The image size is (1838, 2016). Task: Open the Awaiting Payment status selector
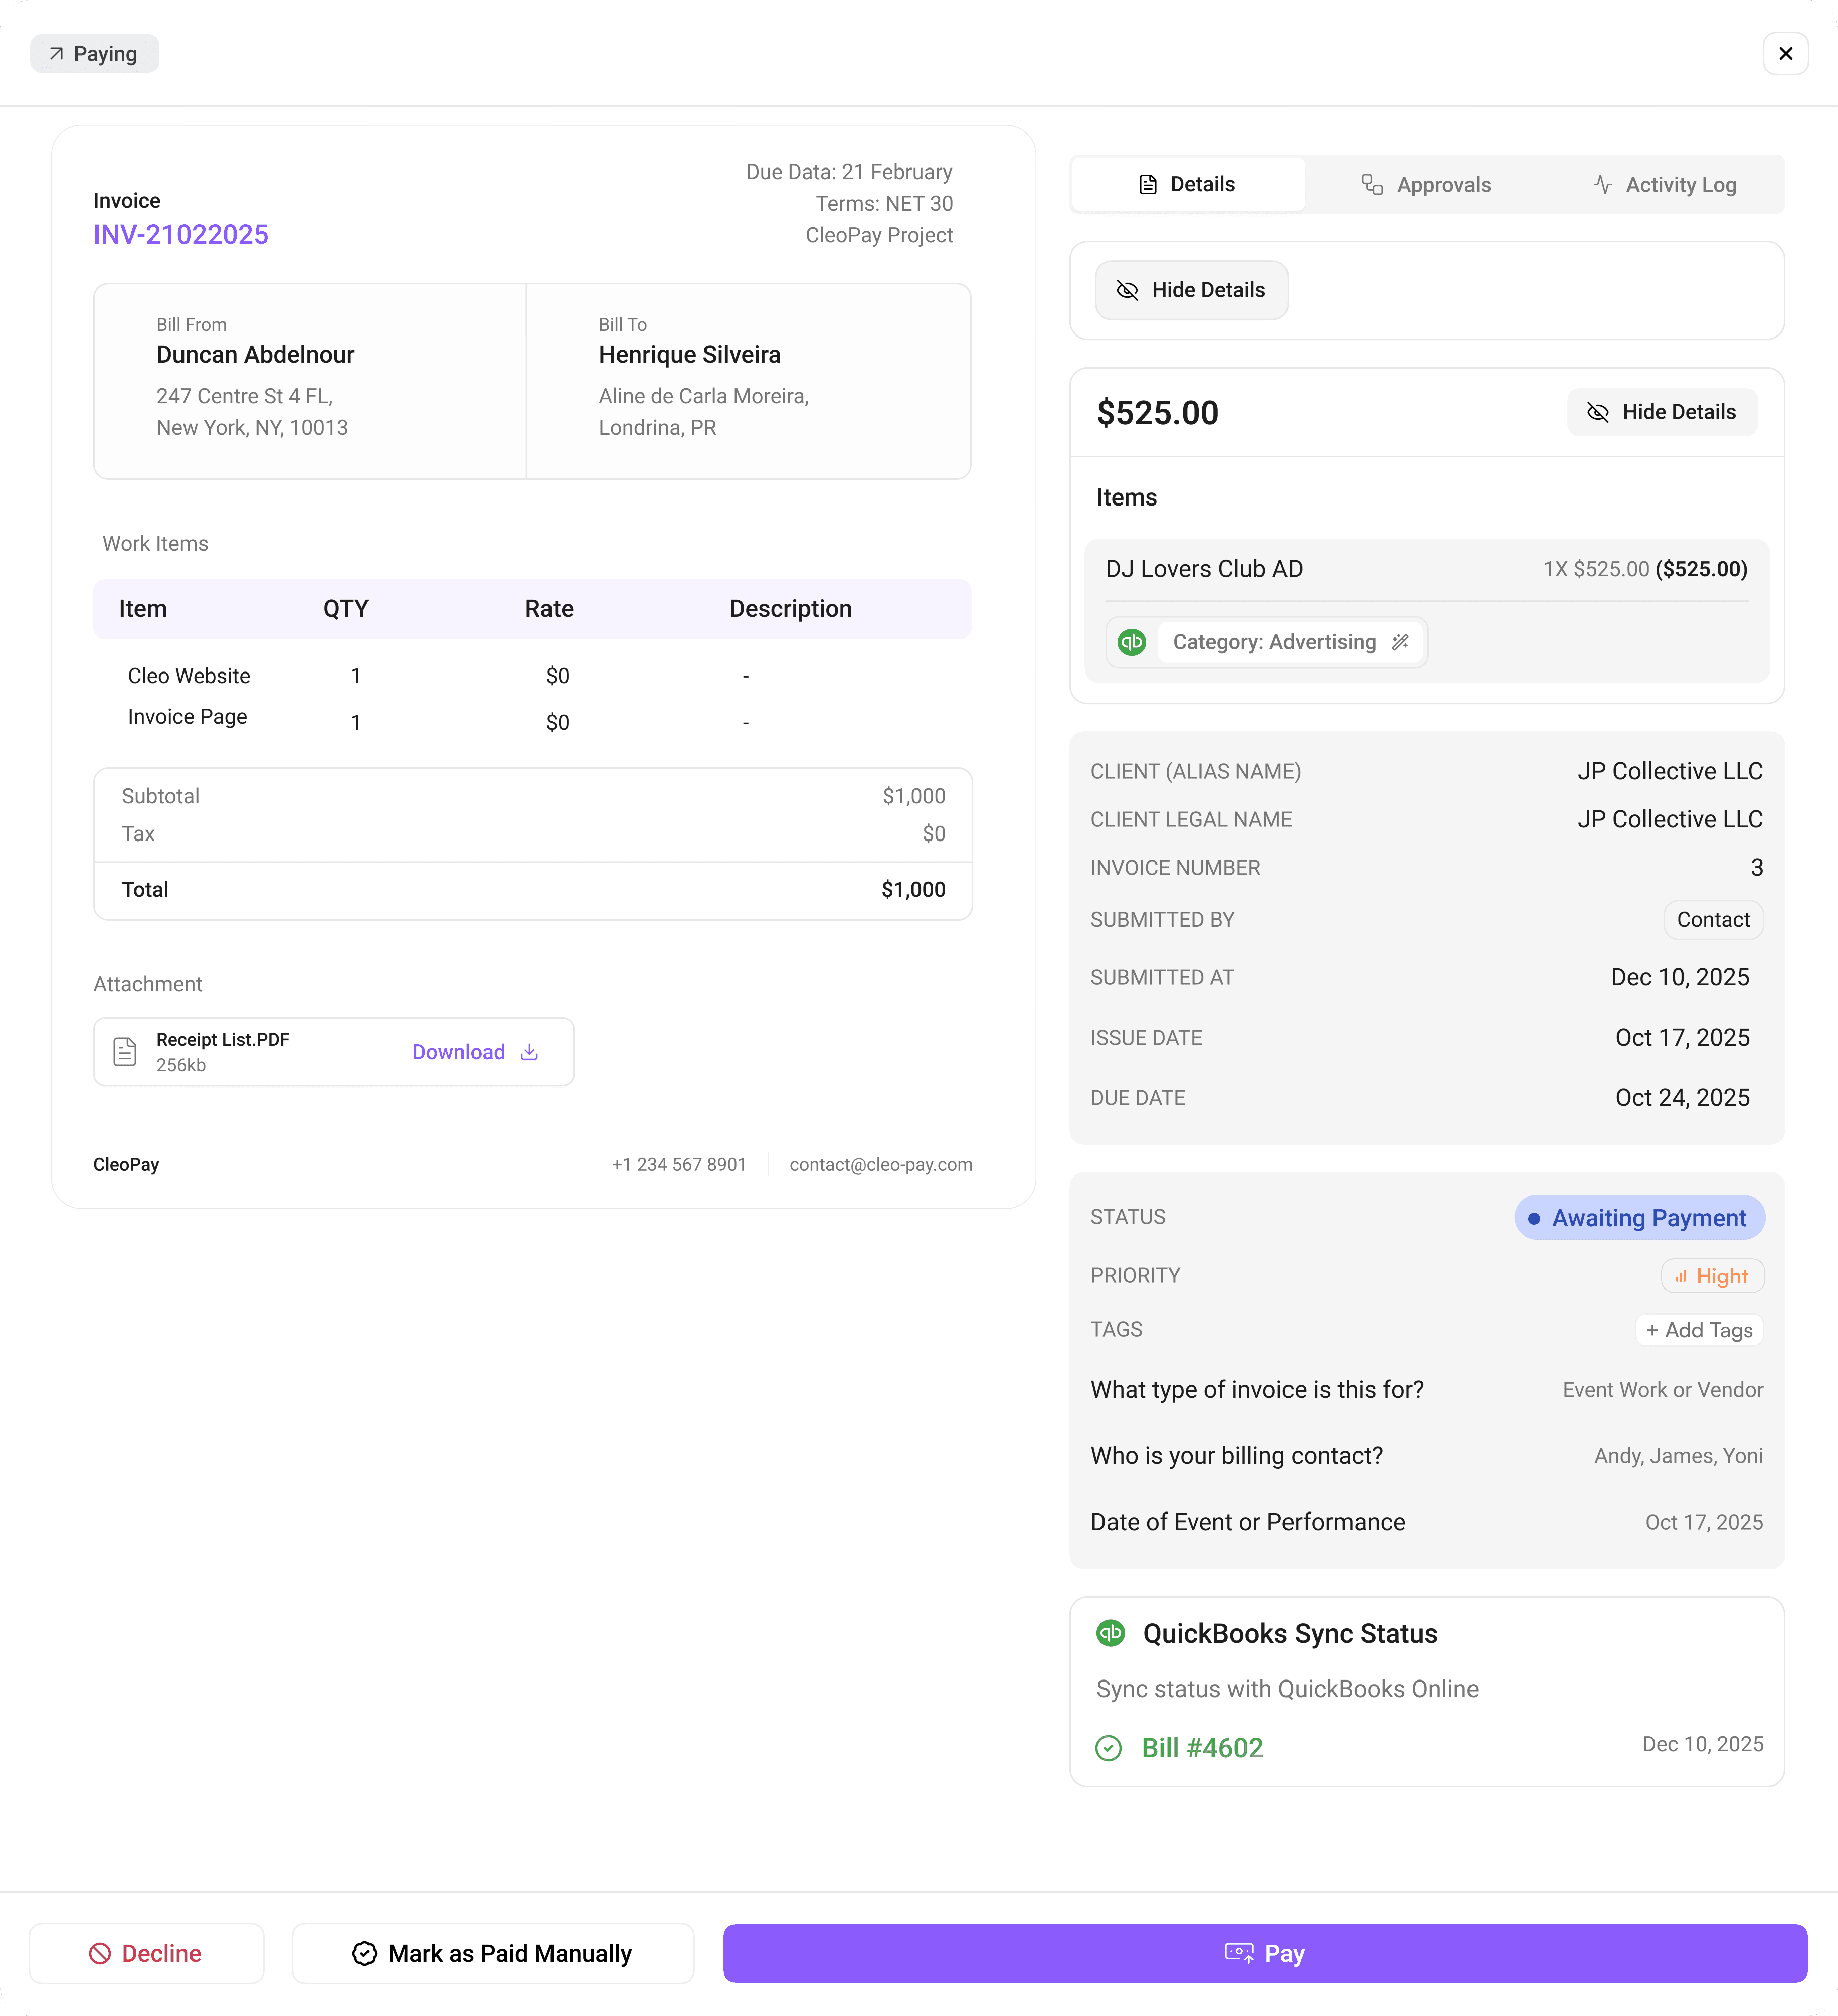point(1639,1217)
